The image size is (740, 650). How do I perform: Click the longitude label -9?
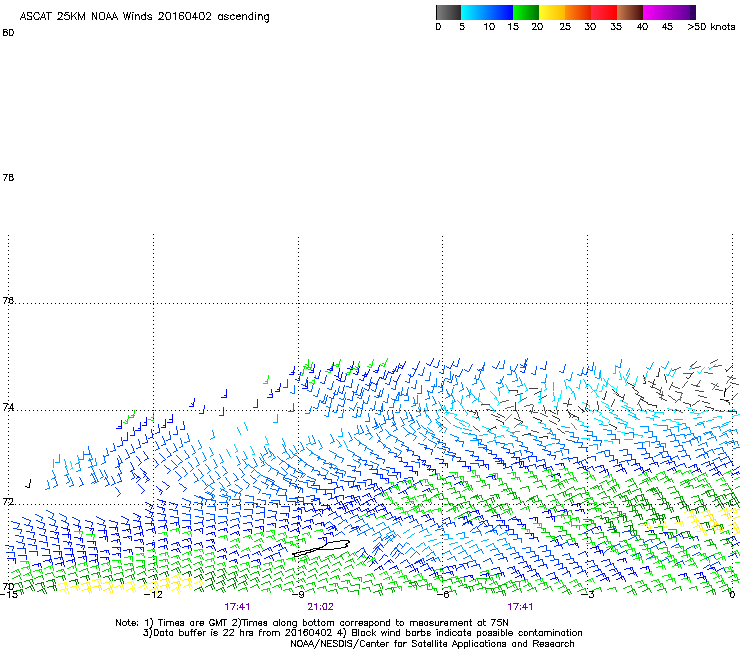tap(298, 594)
